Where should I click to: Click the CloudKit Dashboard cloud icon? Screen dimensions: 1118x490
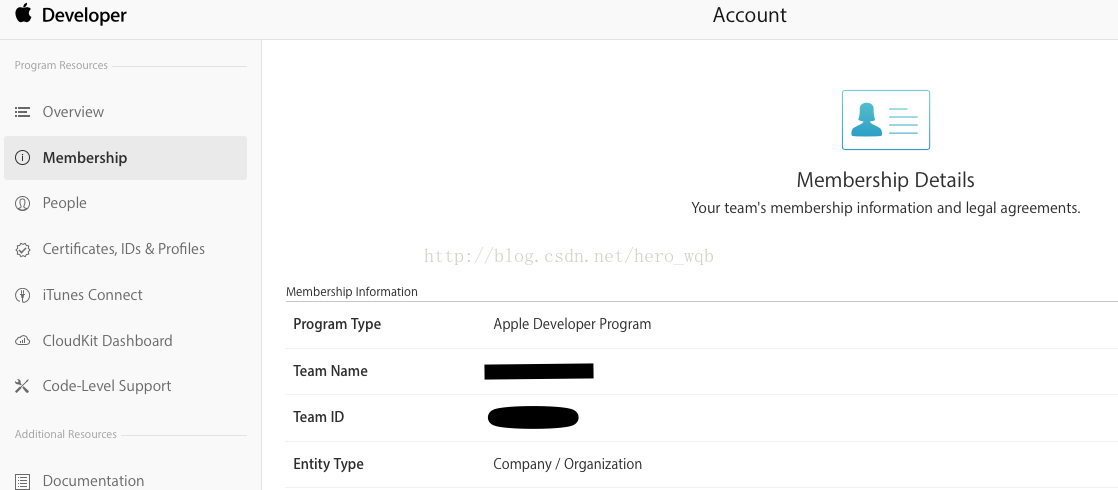point(23,341)
